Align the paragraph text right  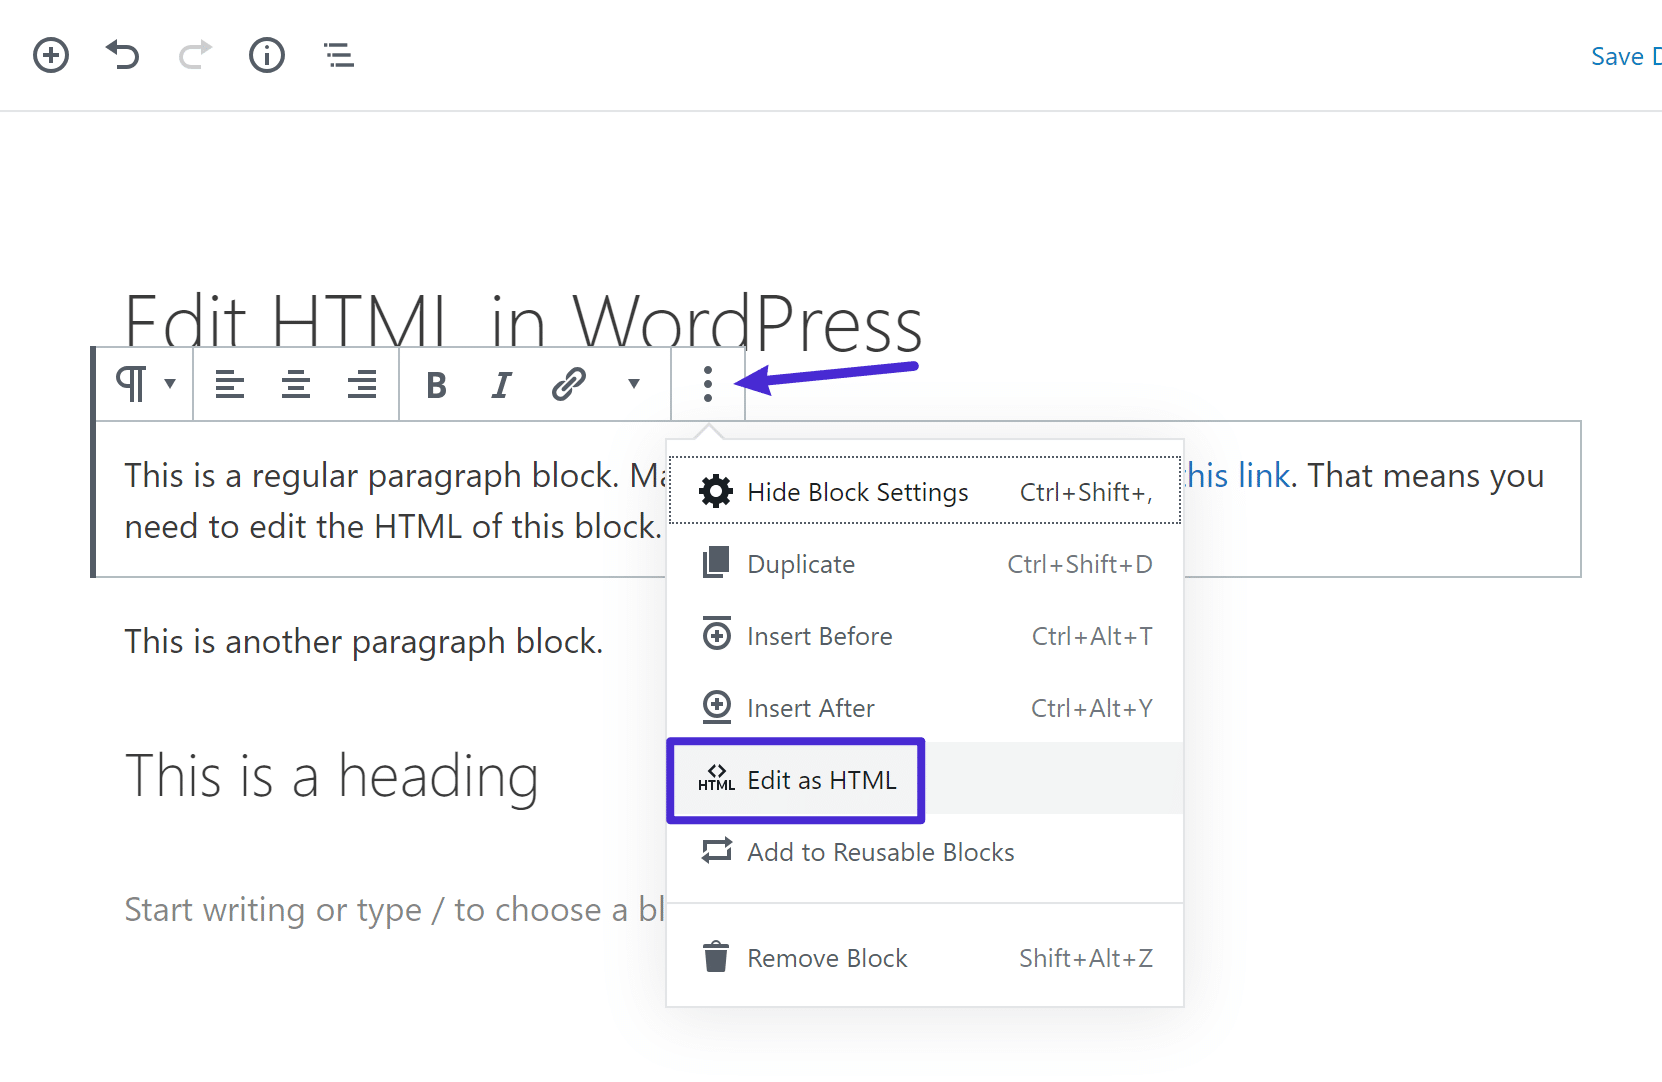click(x=362, y=384)
